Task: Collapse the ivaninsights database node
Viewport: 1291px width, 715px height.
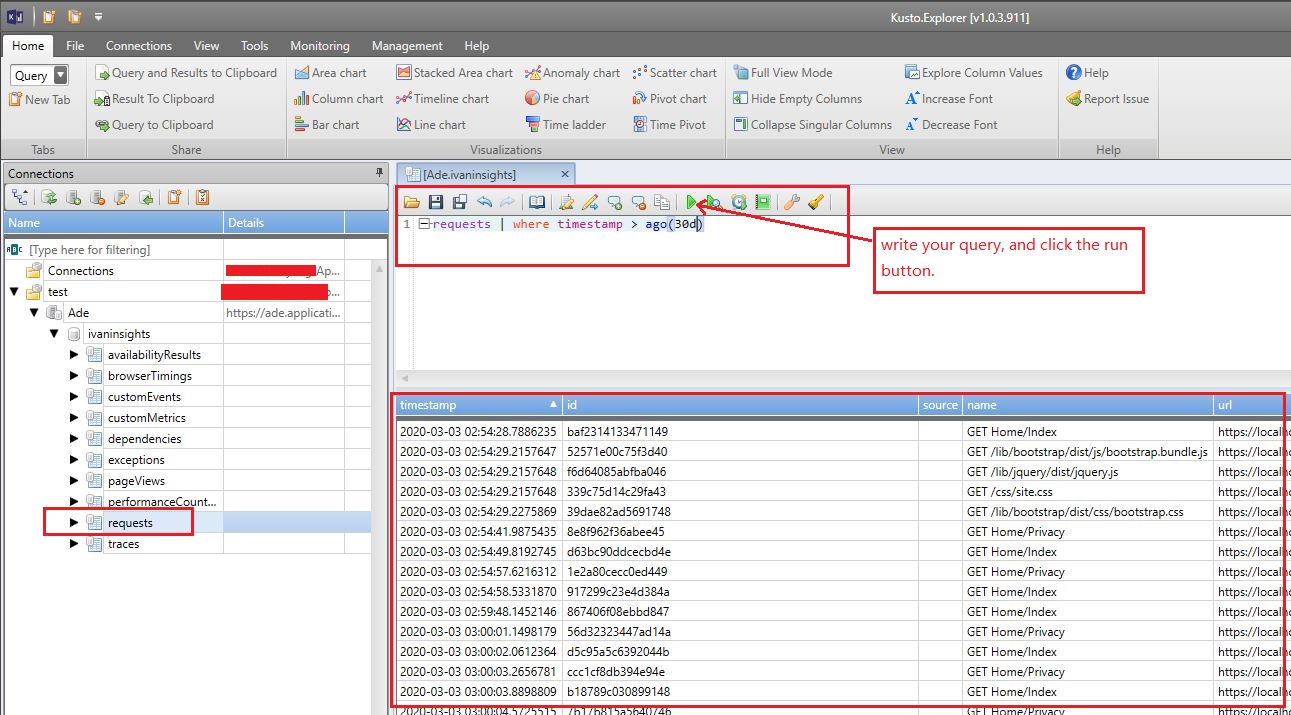Action: coord(55,334)
